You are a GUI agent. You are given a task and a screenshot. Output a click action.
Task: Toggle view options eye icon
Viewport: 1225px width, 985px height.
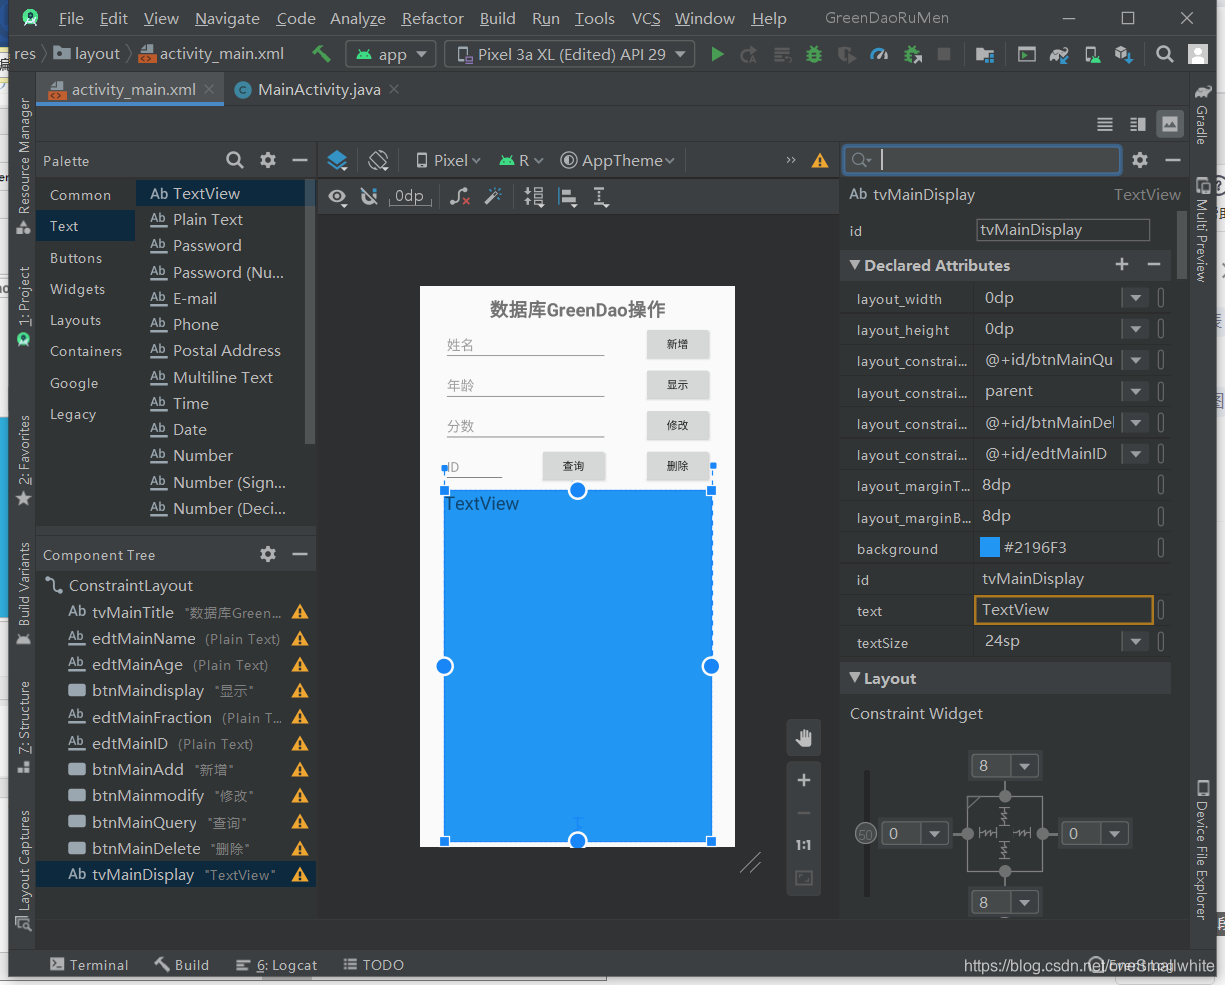[339, 197]
